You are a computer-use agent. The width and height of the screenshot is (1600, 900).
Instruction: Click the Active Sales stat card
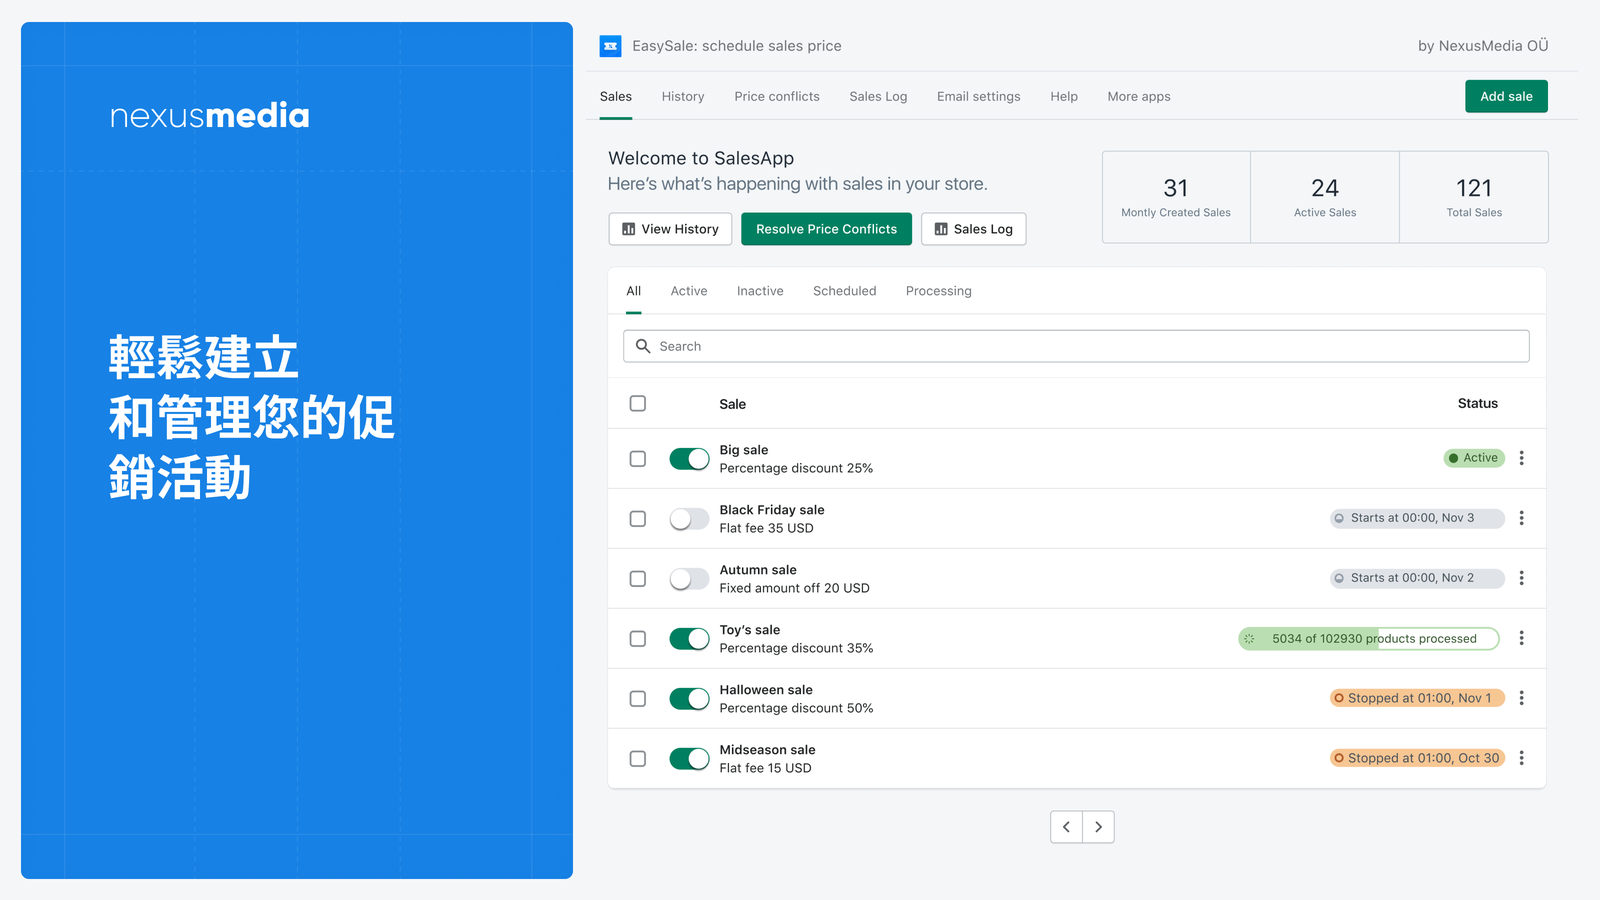point(1325,197)
